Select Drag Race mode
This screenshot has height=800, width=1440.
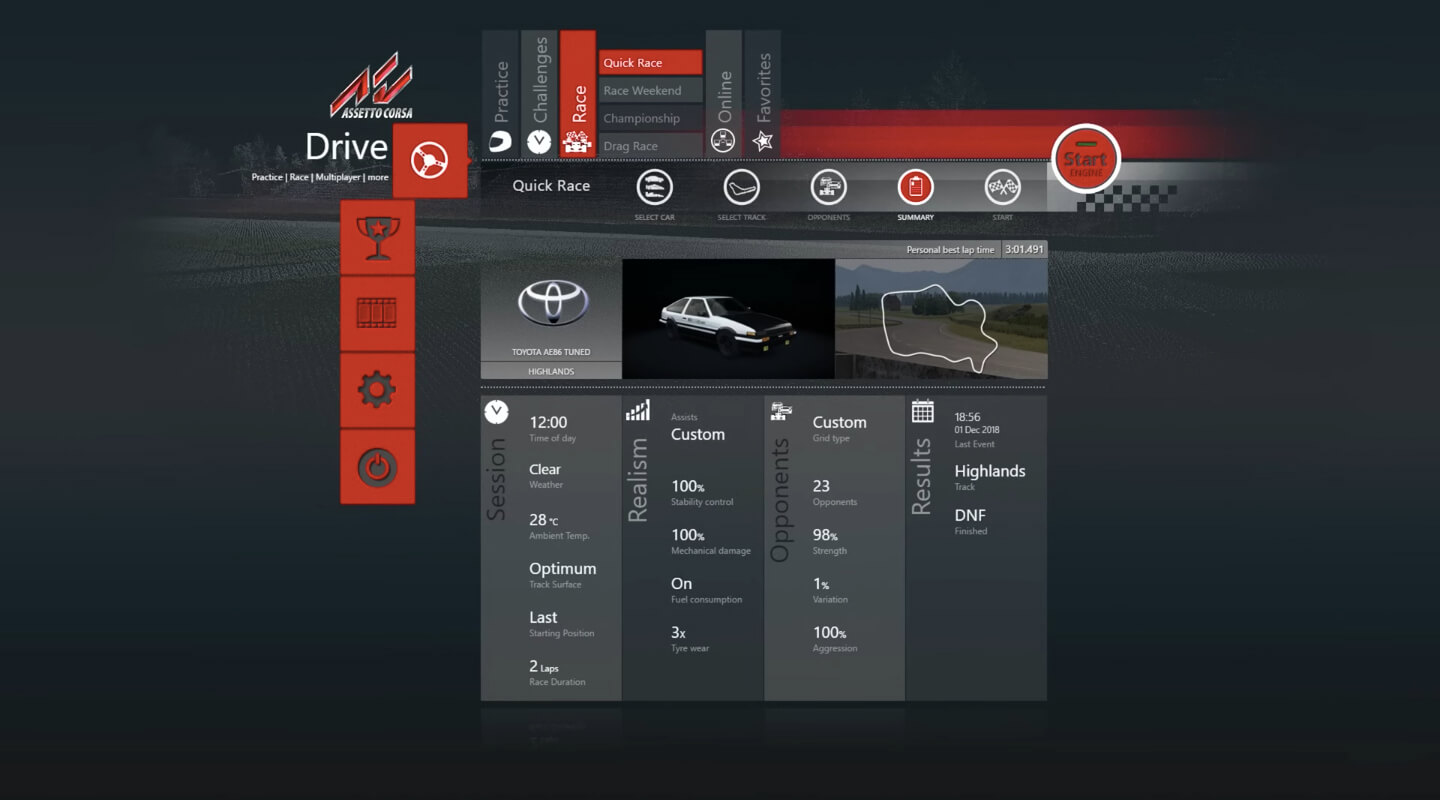pyautogui.click(x=650, y=146)
